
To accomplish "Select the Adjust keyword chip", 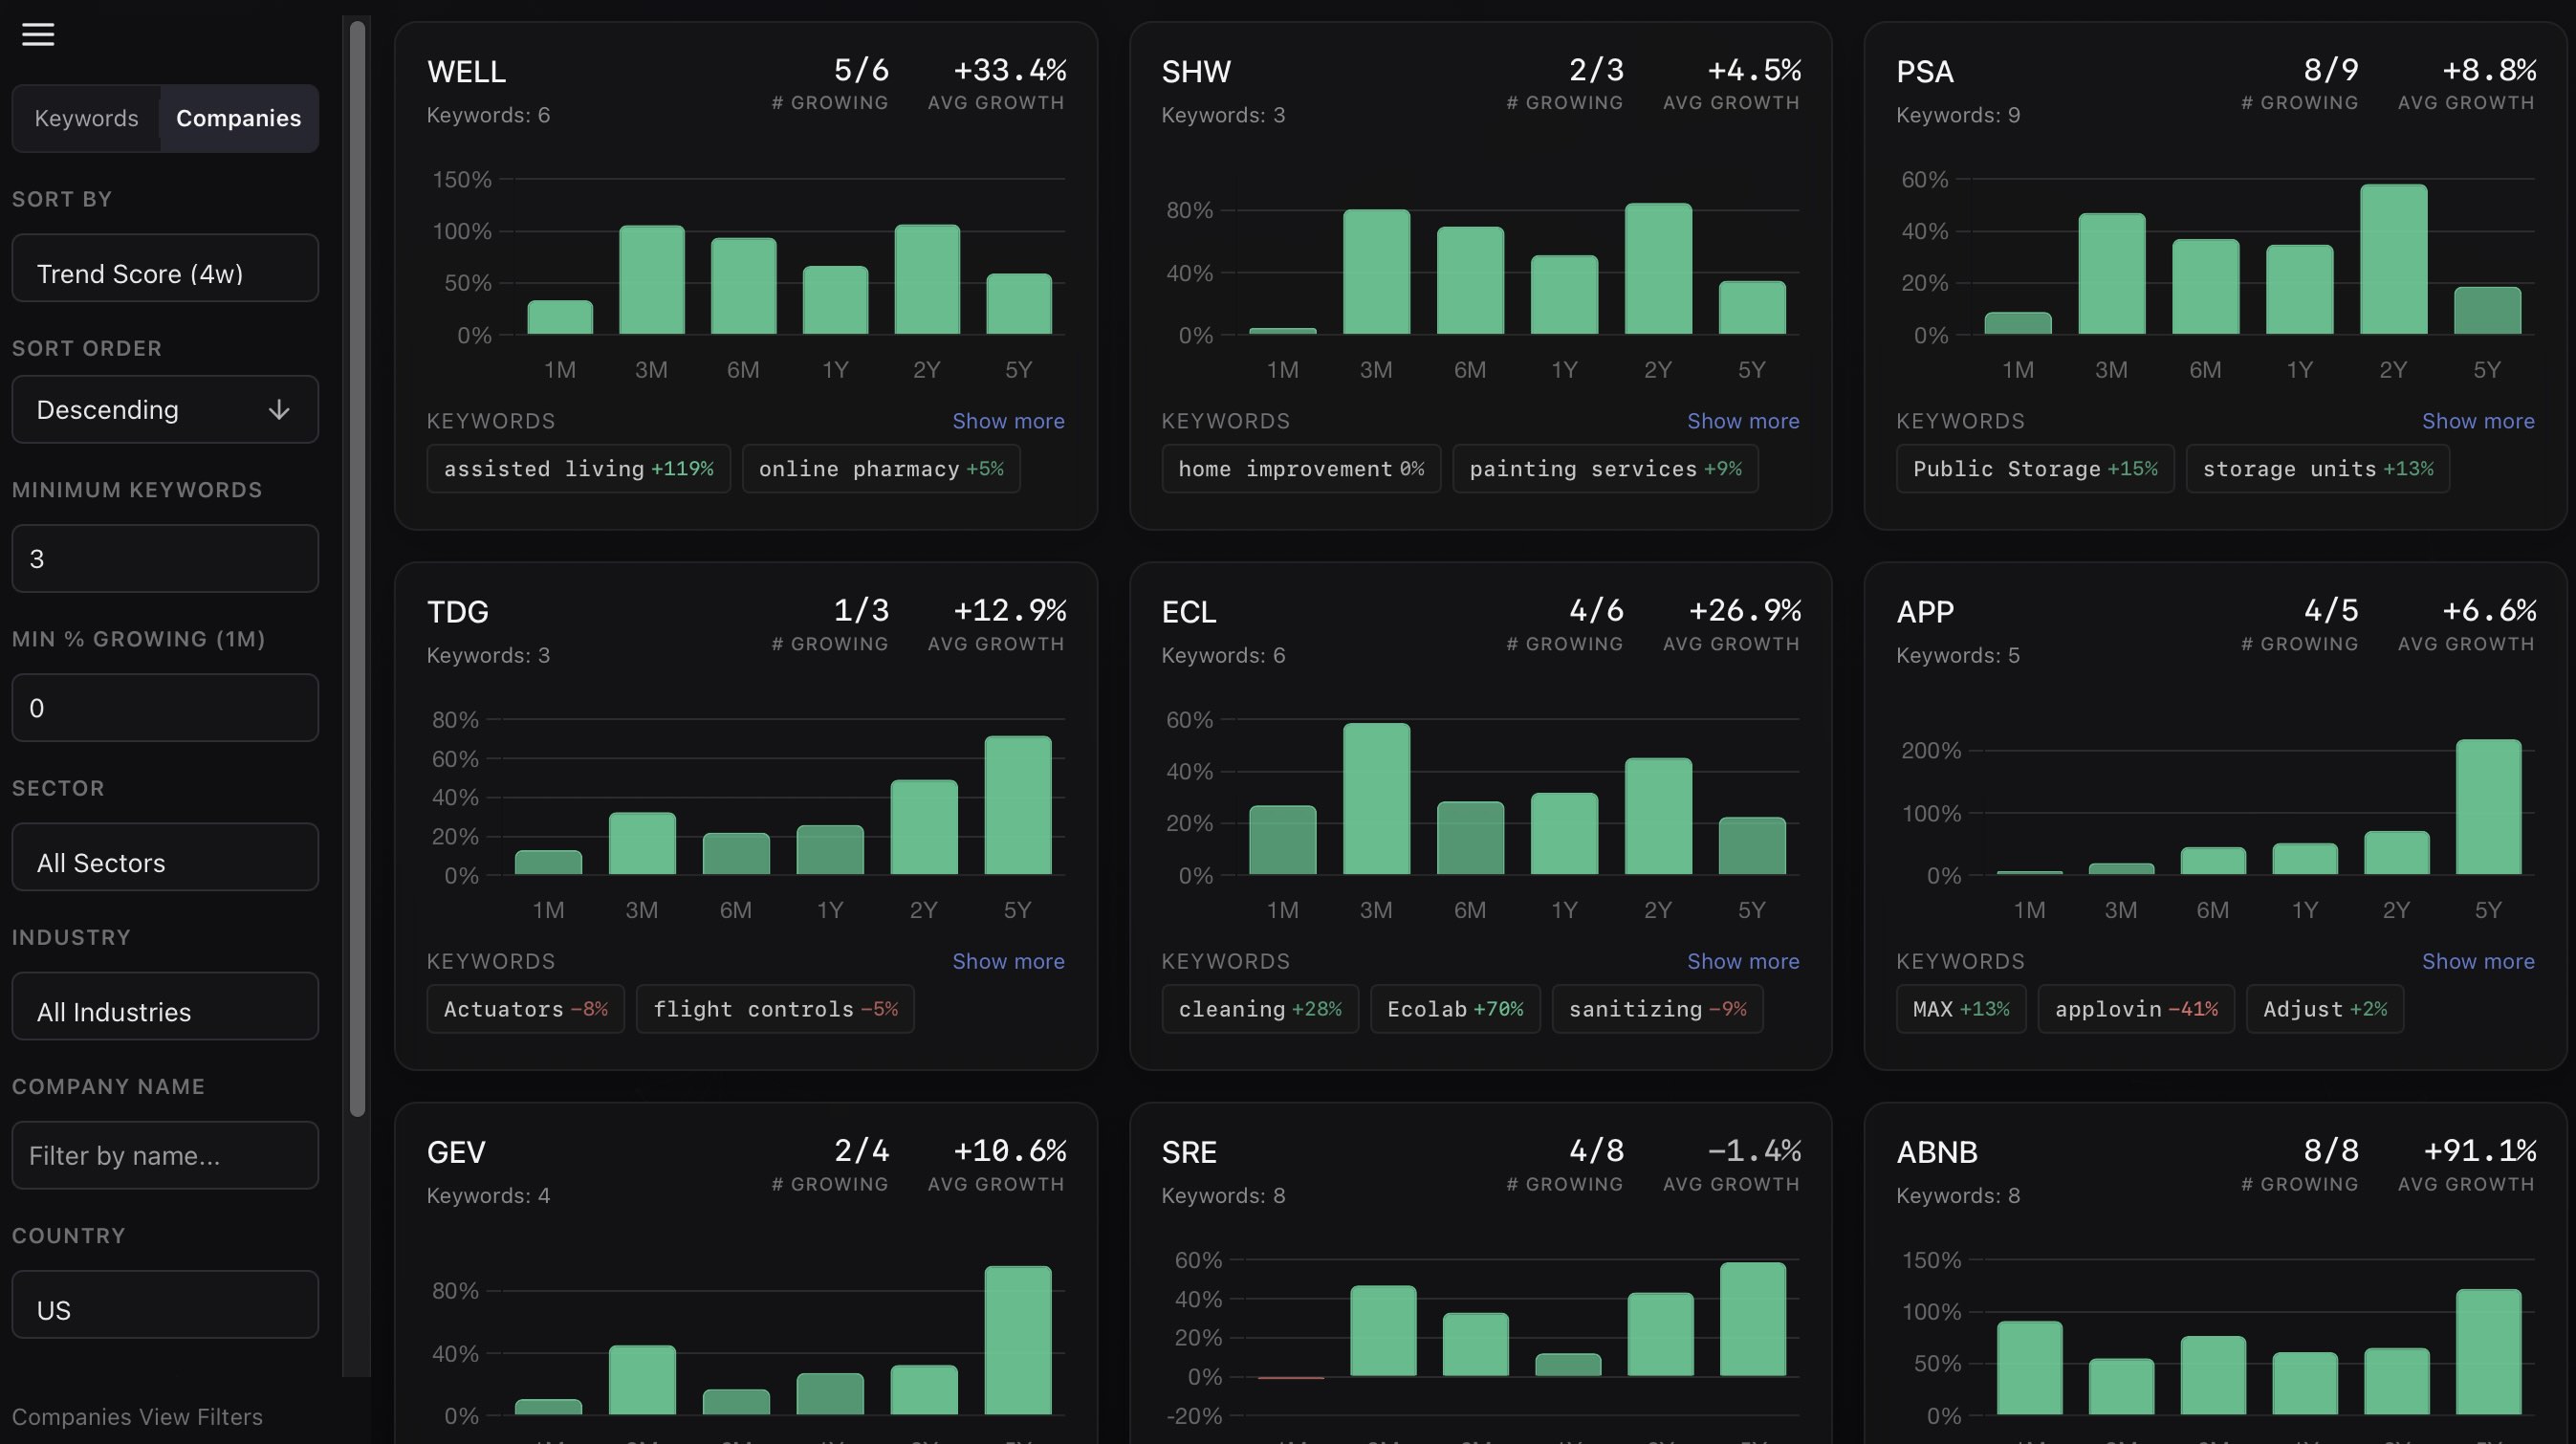I will coord(2325,1009).
